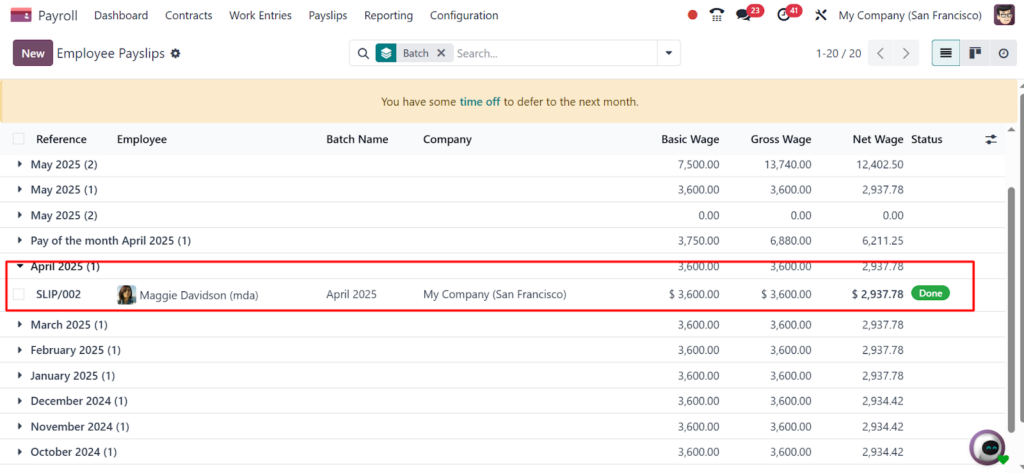The image size is (1024, 473).
Task: Open the activities clock icon with 41 badge
Action: click(783, 15)
